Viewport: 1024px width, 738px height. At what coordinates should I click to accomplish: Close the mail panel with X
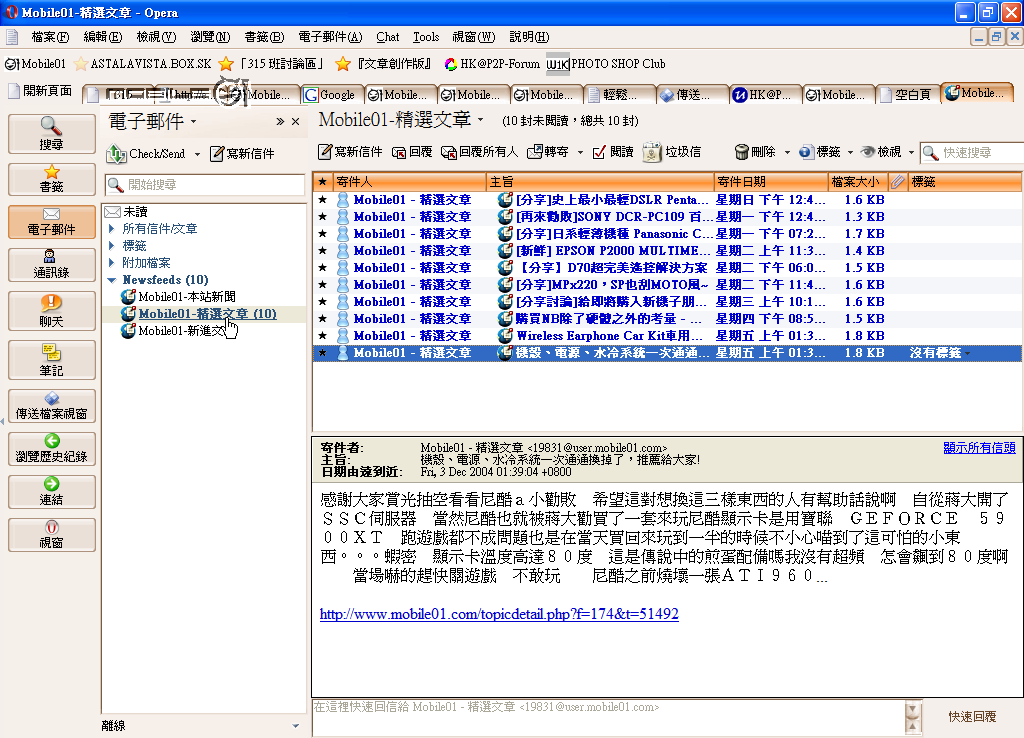pyautogui.click(x=295, y=121)
